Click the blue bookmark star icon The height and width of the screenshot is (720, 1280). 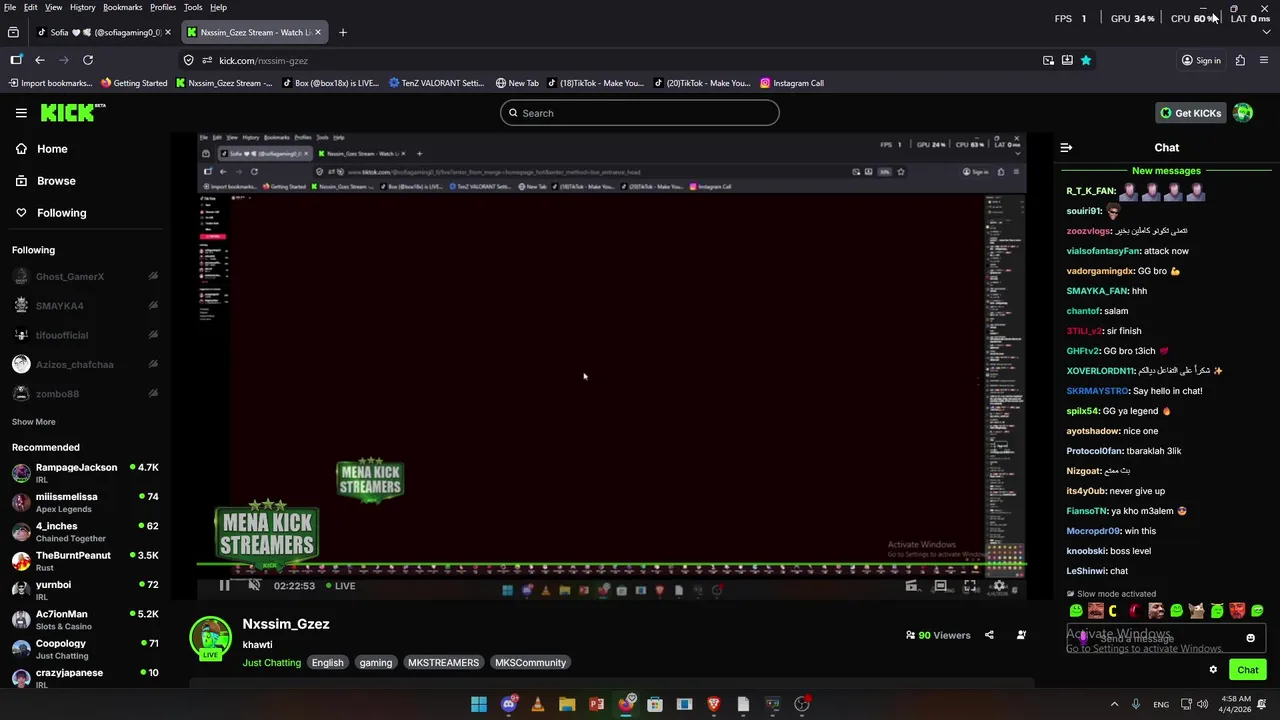[x=1085, y=60]
